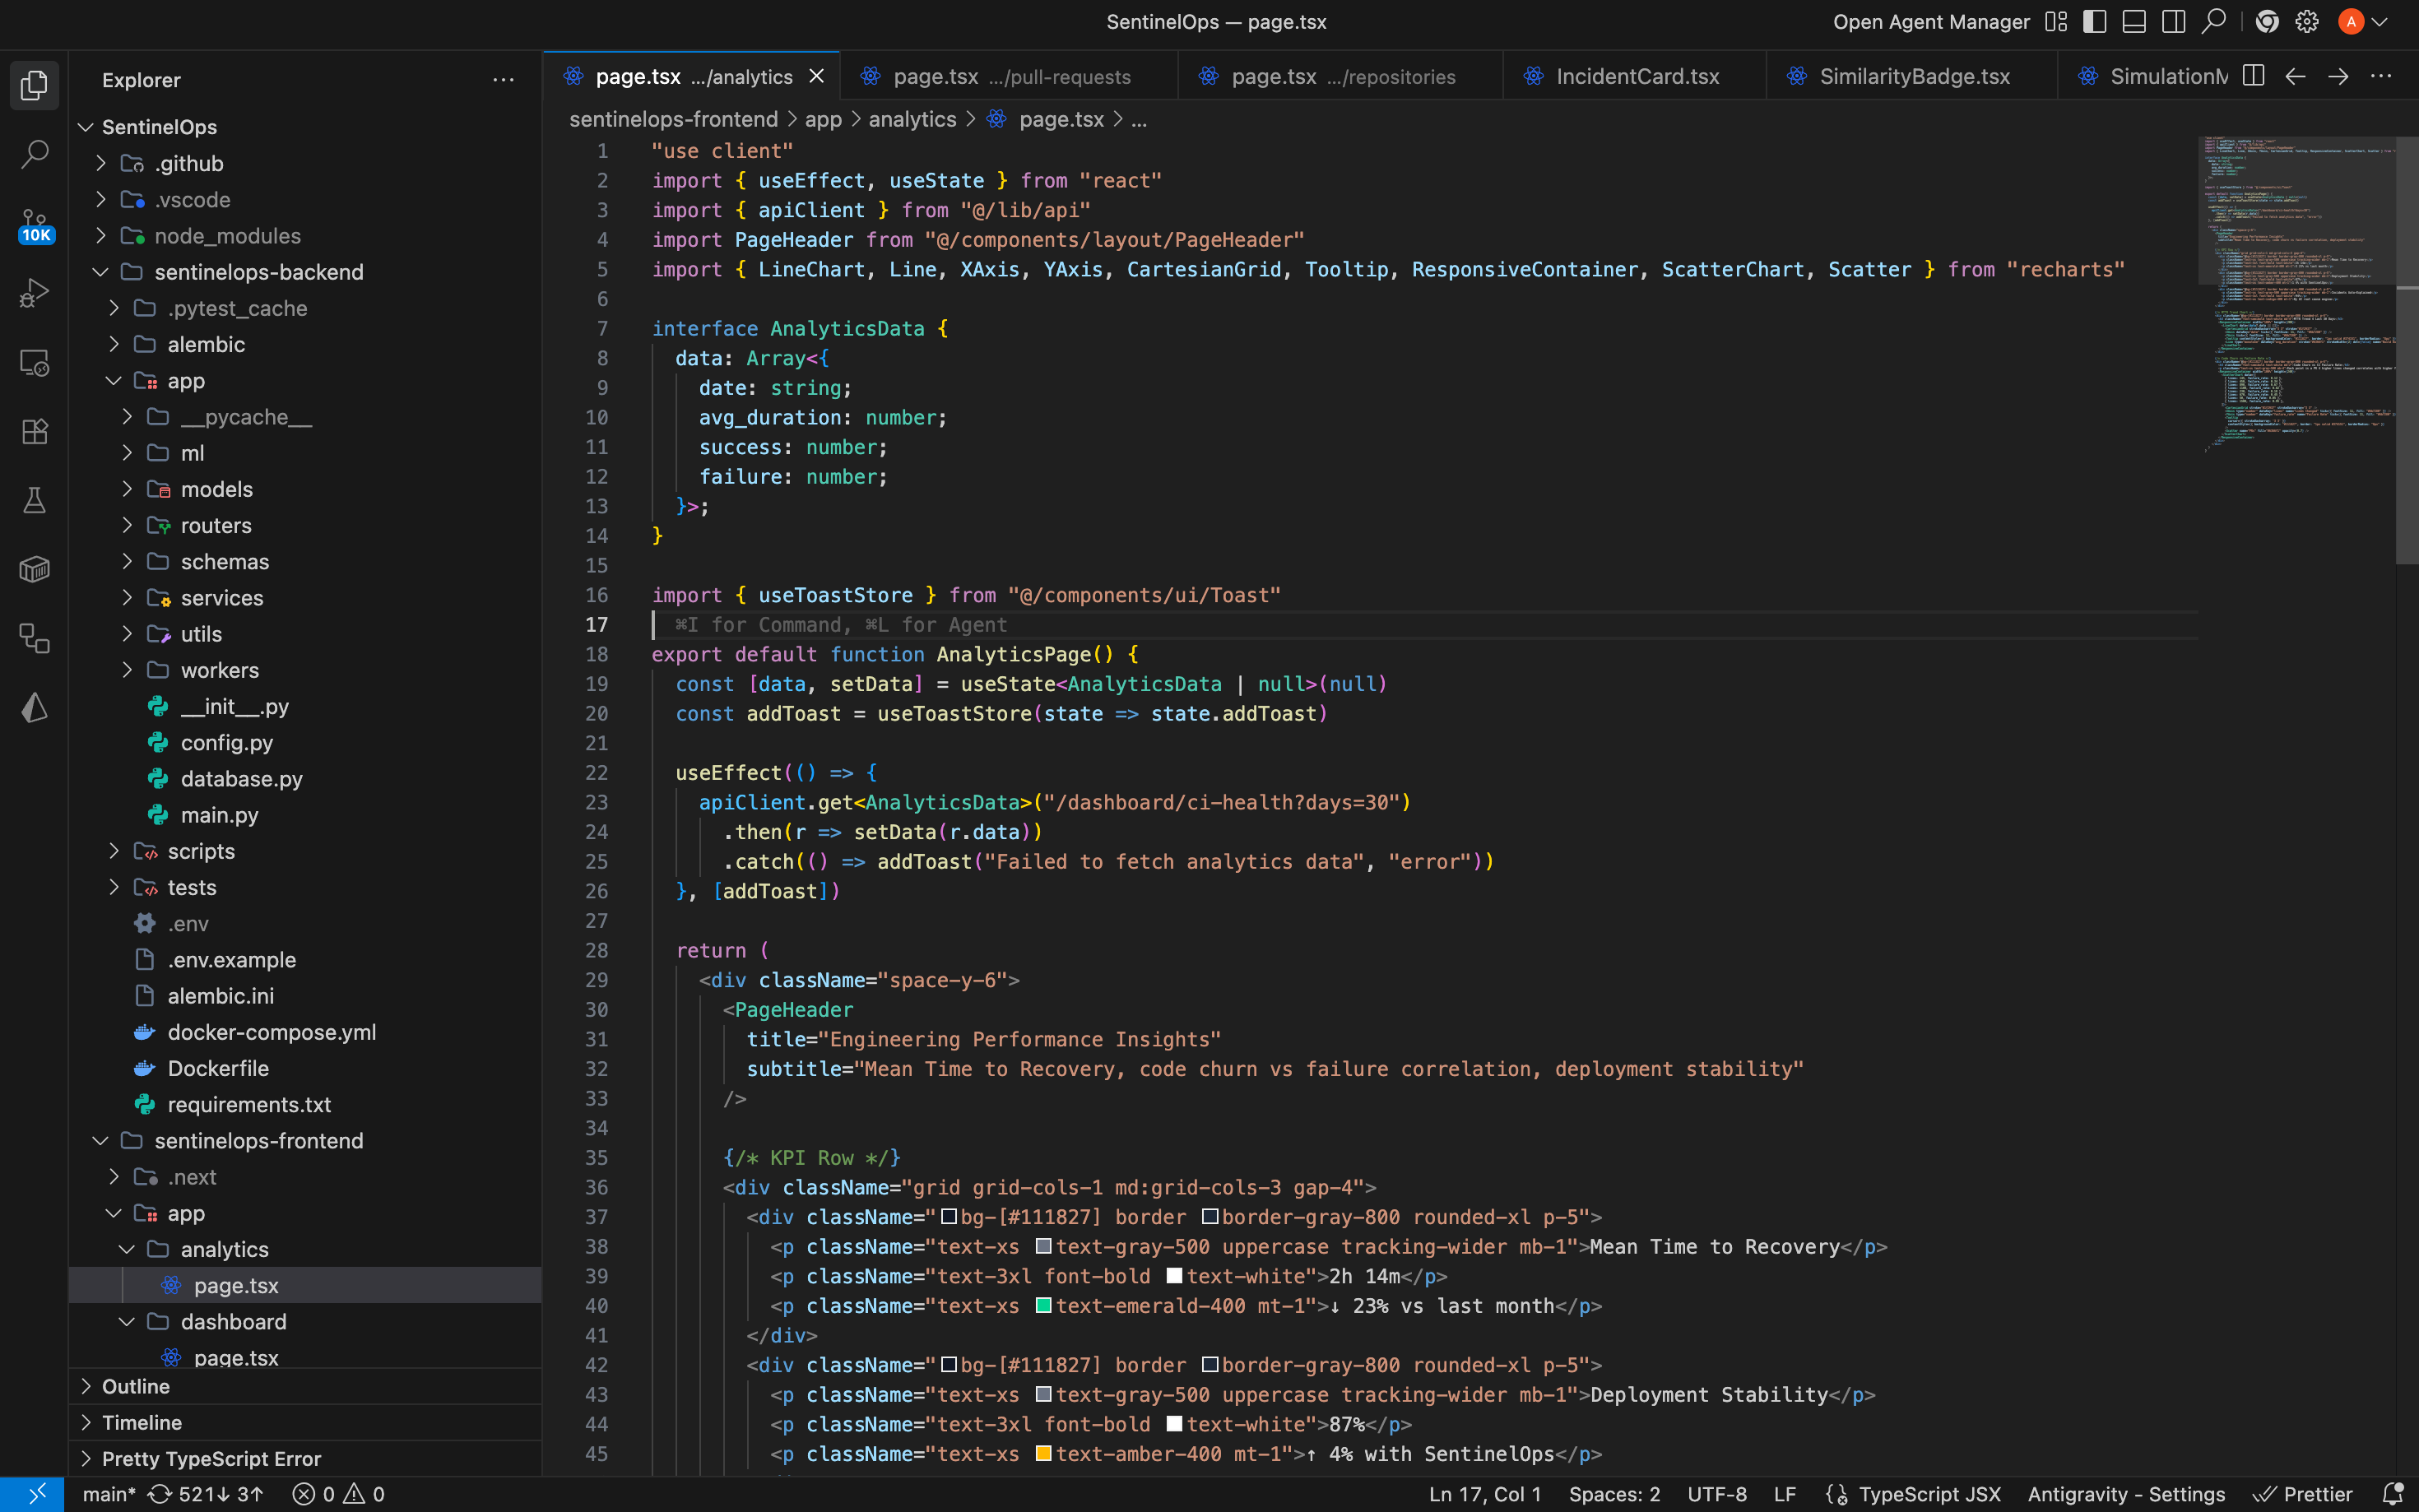
Task: Expand the Outline section
Action: click(x=136, y=1386)
